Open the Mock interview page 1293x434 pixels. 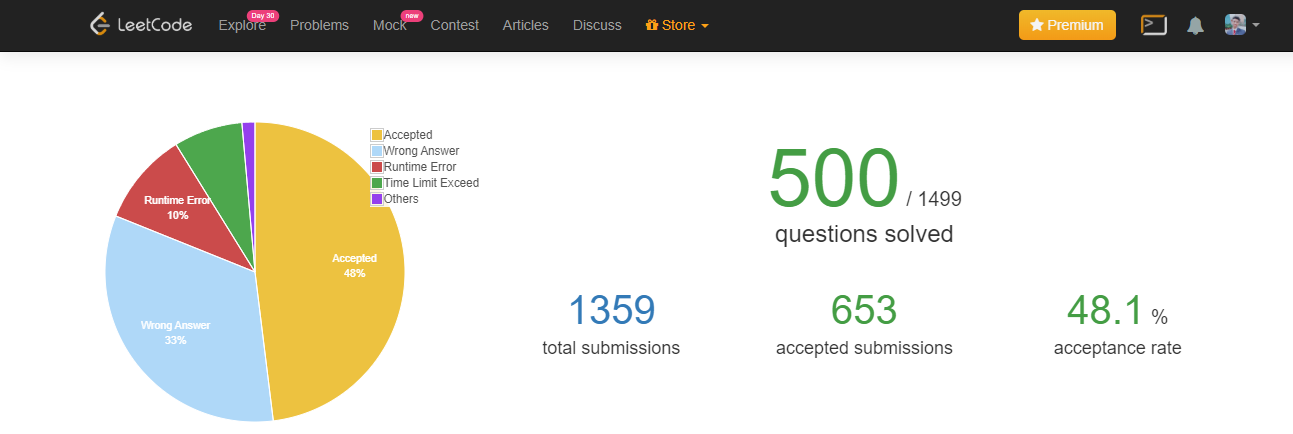pyautogui.click(x=389, y=25)
